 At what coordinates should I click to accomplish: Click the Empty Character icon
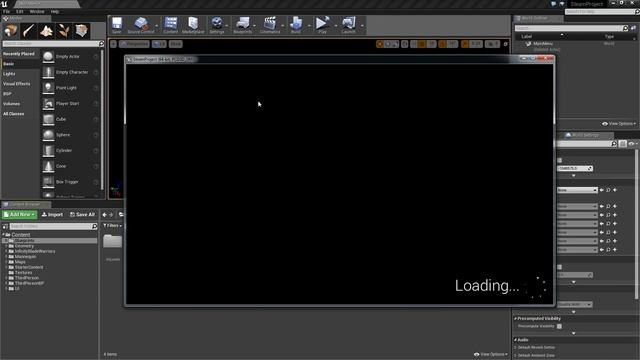[48, 72]
